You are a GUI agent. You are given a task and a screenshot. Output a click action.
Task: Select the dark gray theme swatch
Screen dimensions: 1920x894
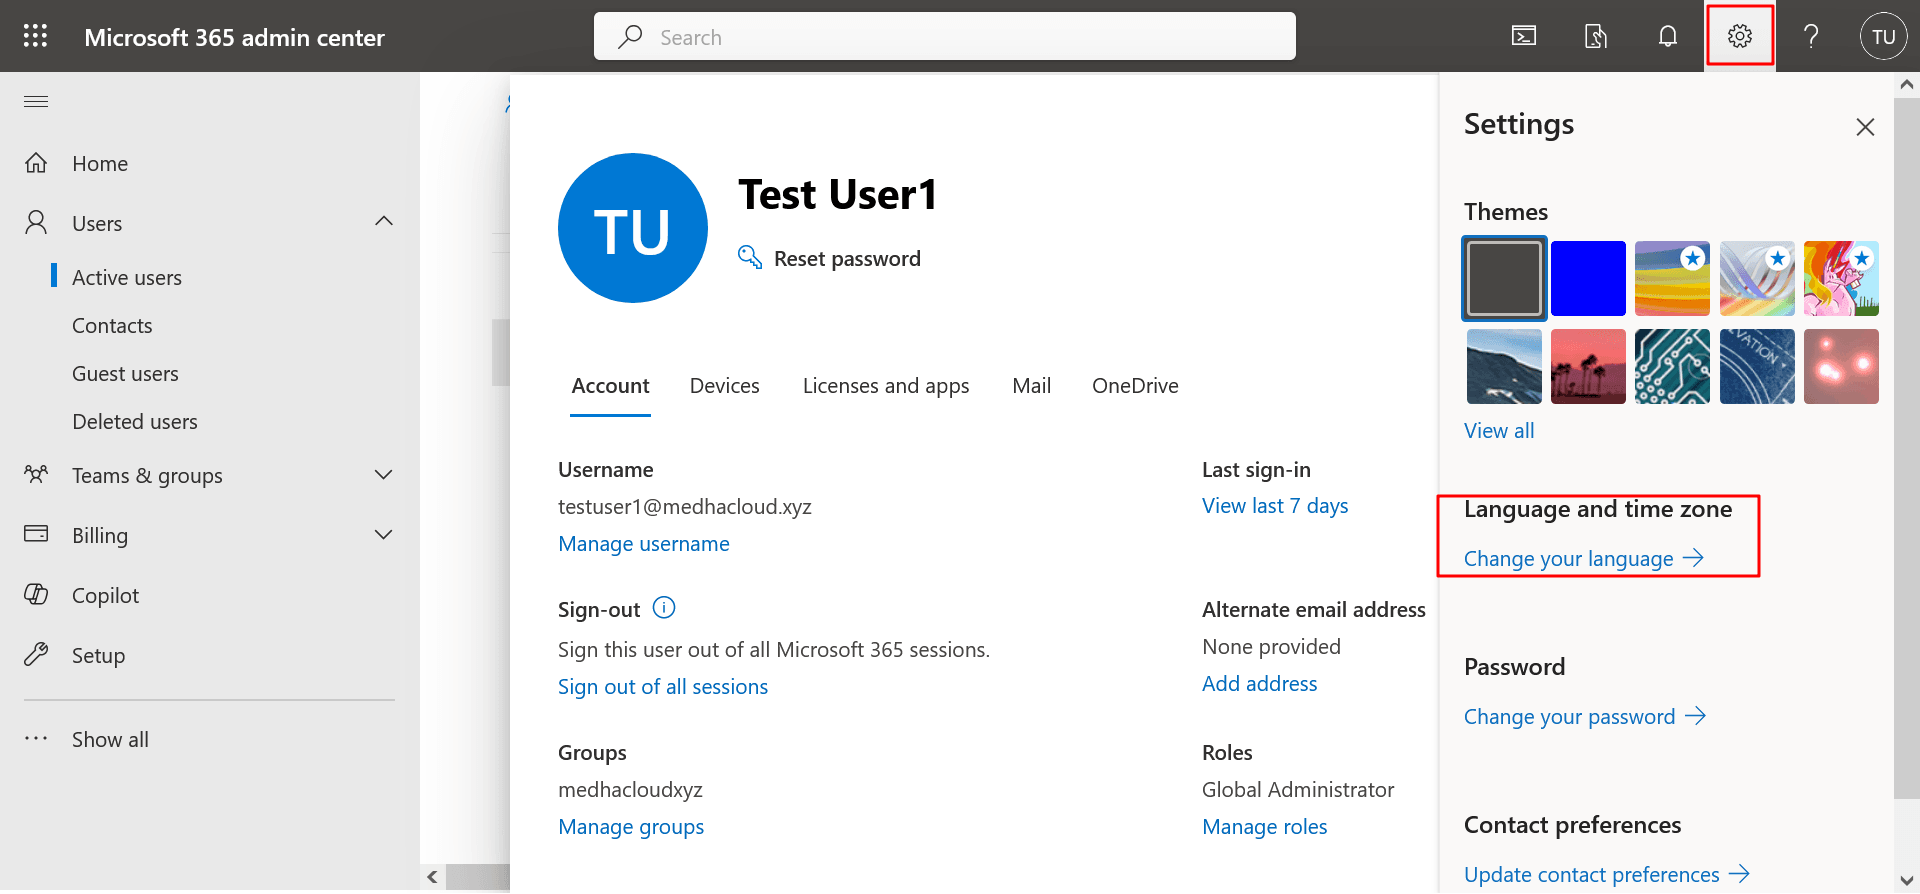pyautogui.click(x=1504, y=278)
